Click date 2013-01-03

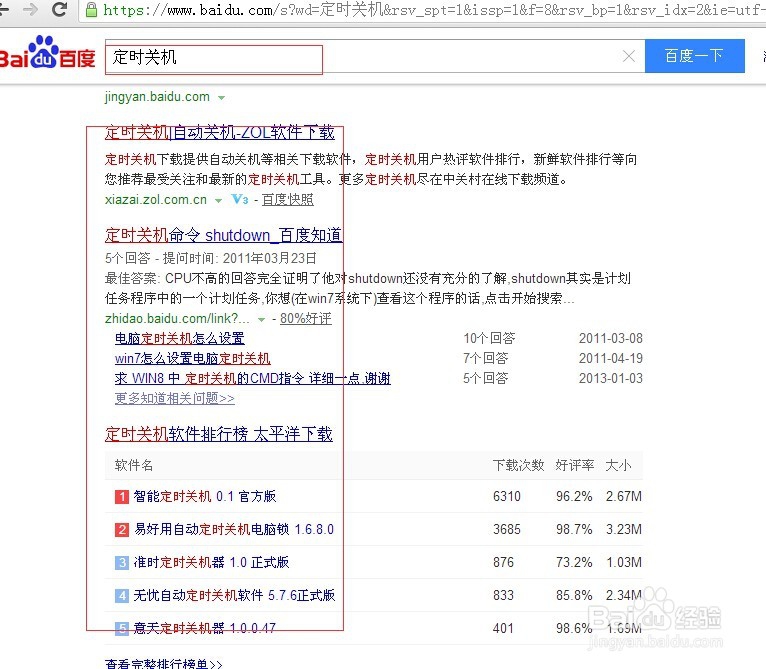(x=611, y=378)
